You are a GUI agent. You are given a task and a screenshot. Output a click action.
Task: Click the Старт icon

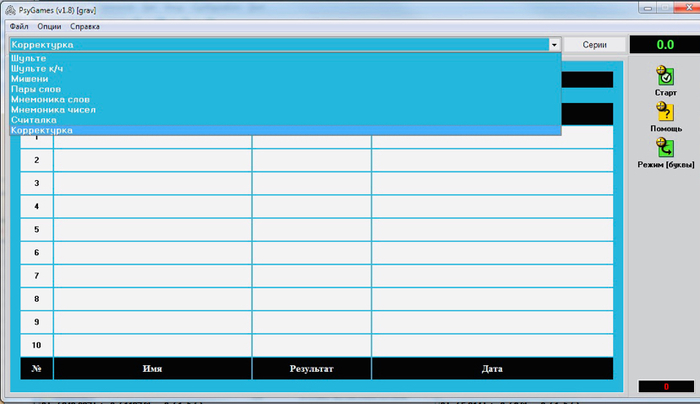click(x=665, y=76)
